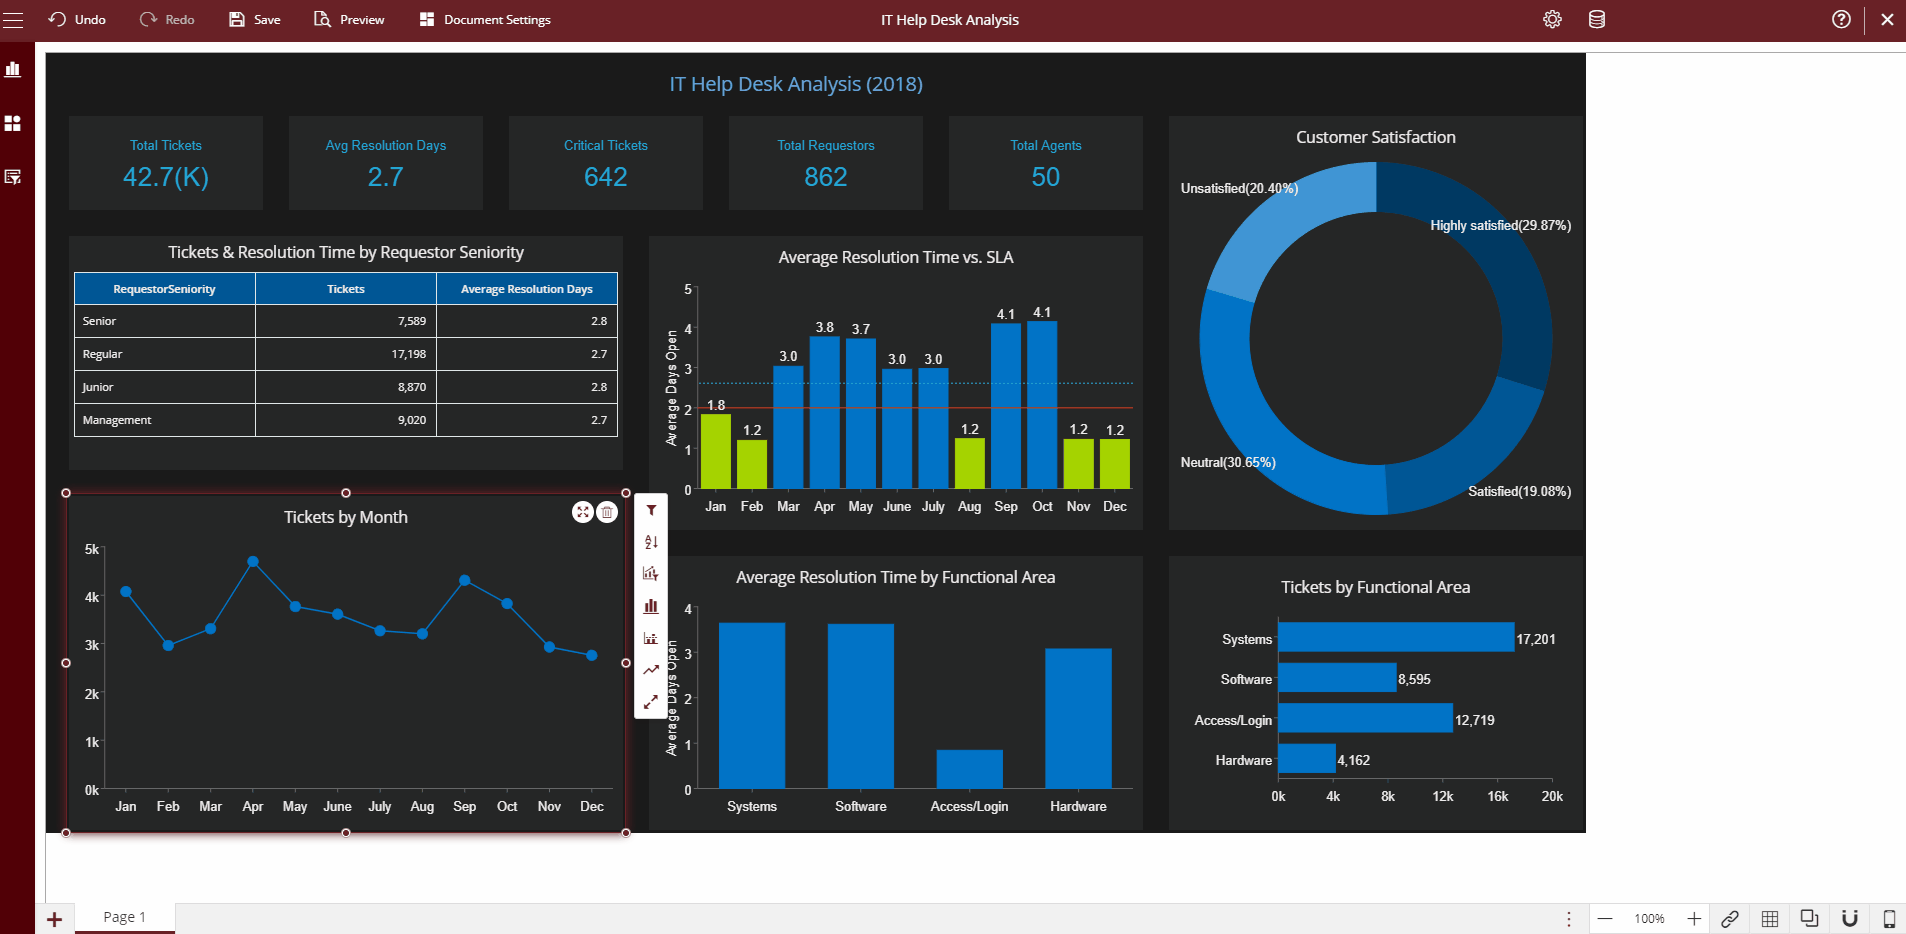Click the Save button

254,19
